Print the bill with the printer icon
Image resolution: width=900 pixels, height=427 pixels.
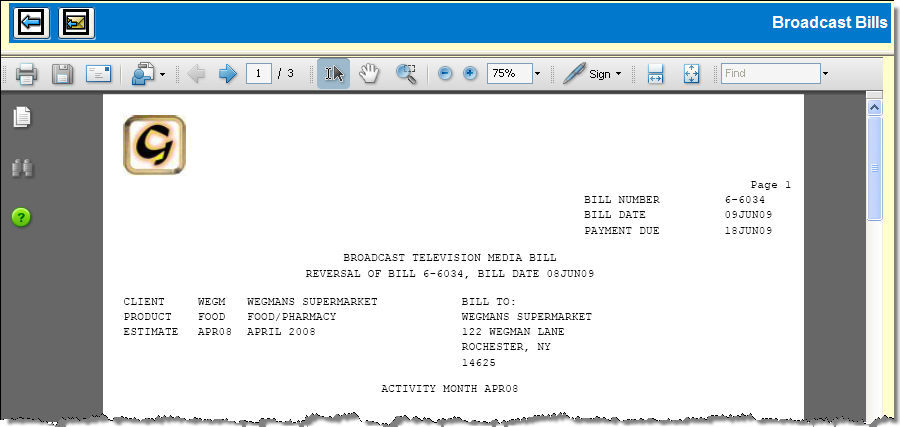click(26, 74)
